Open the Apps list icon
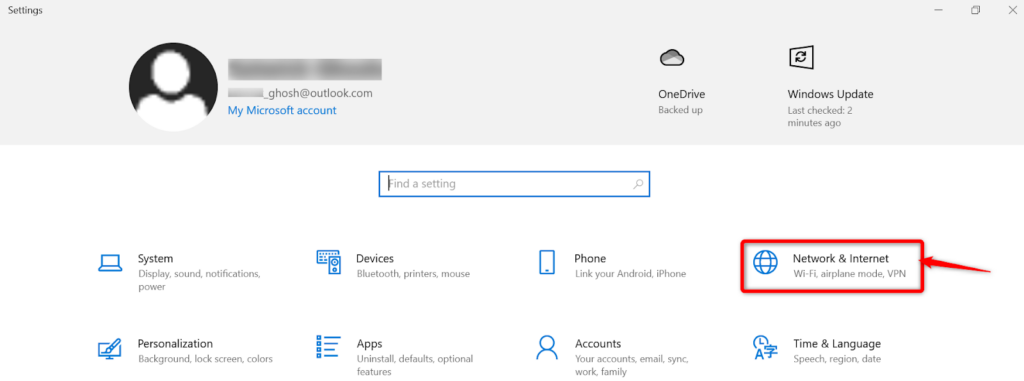The height and width of the screenshot is (381, 1024). tap(328, 348)
